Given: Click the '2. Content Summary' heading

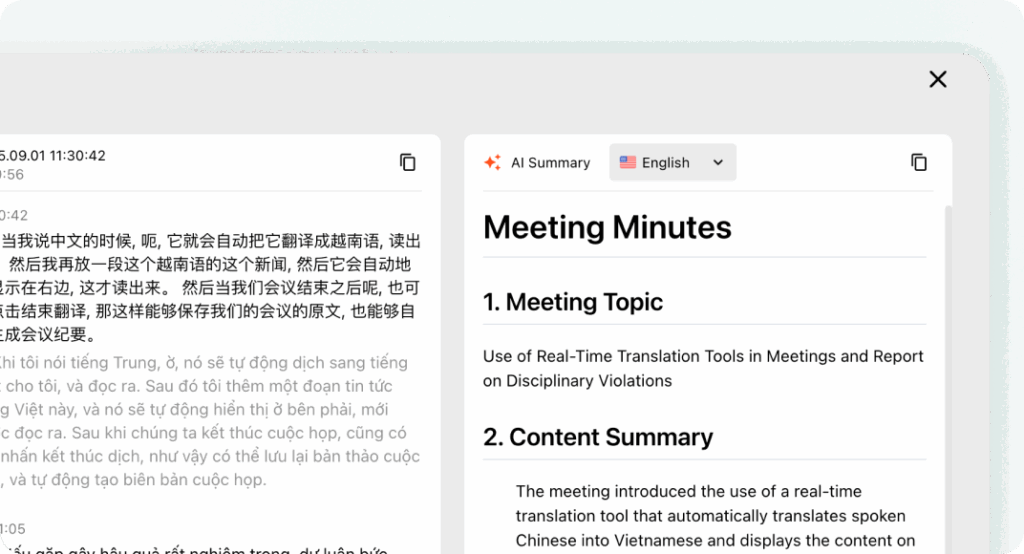Looking at the screenshot, I should 598,437.
